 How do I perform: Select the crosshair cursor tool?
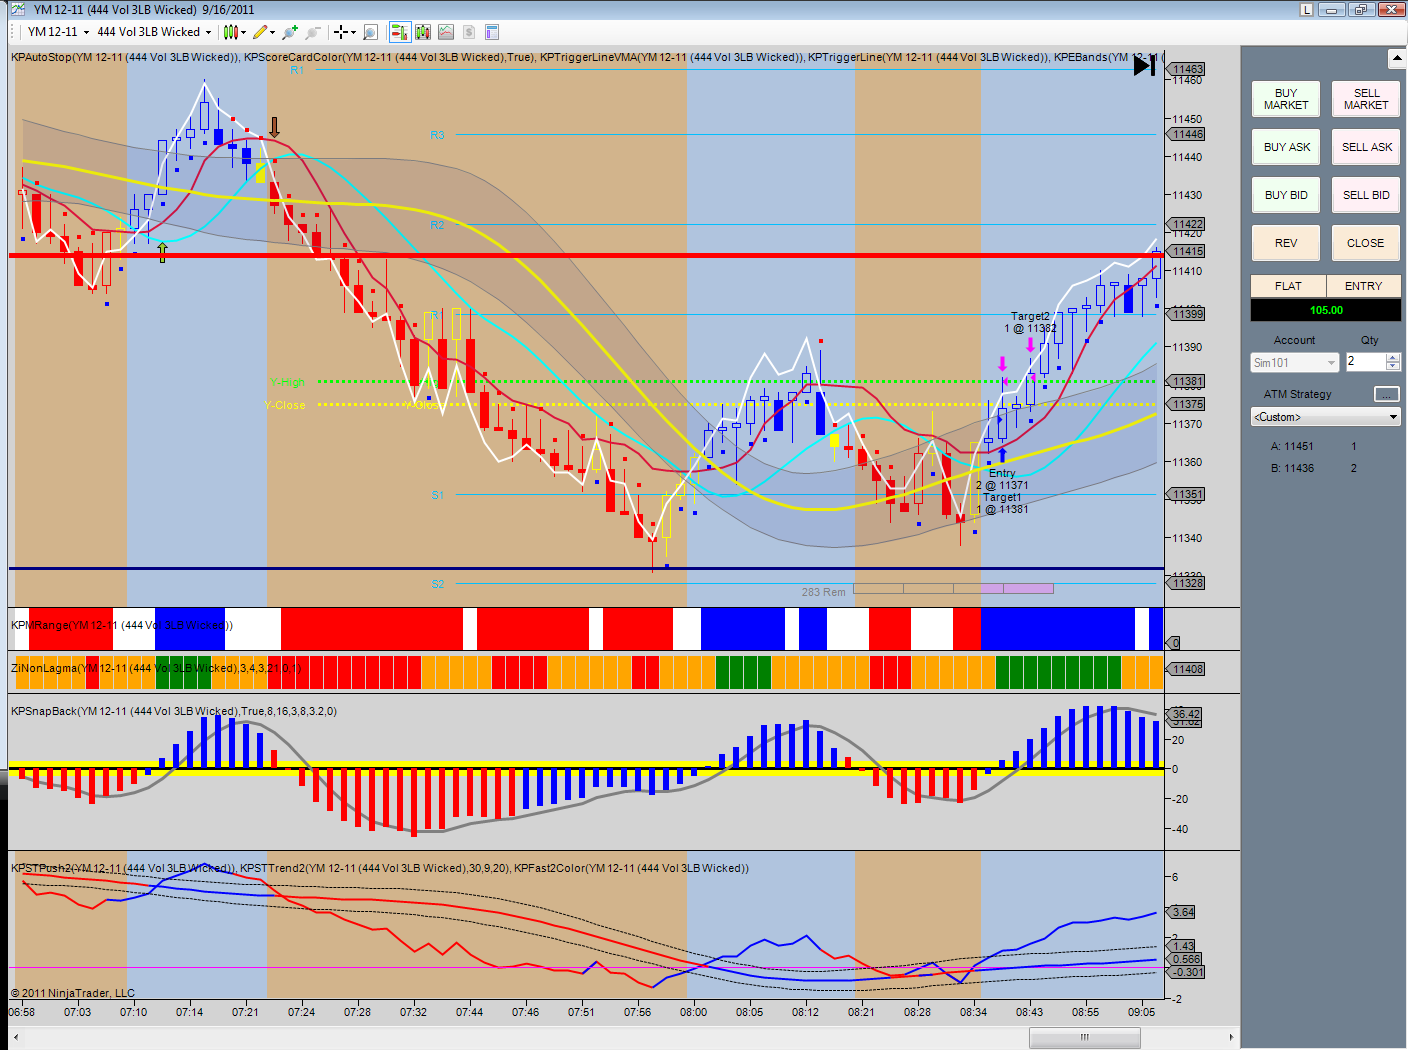click(340, 32)
